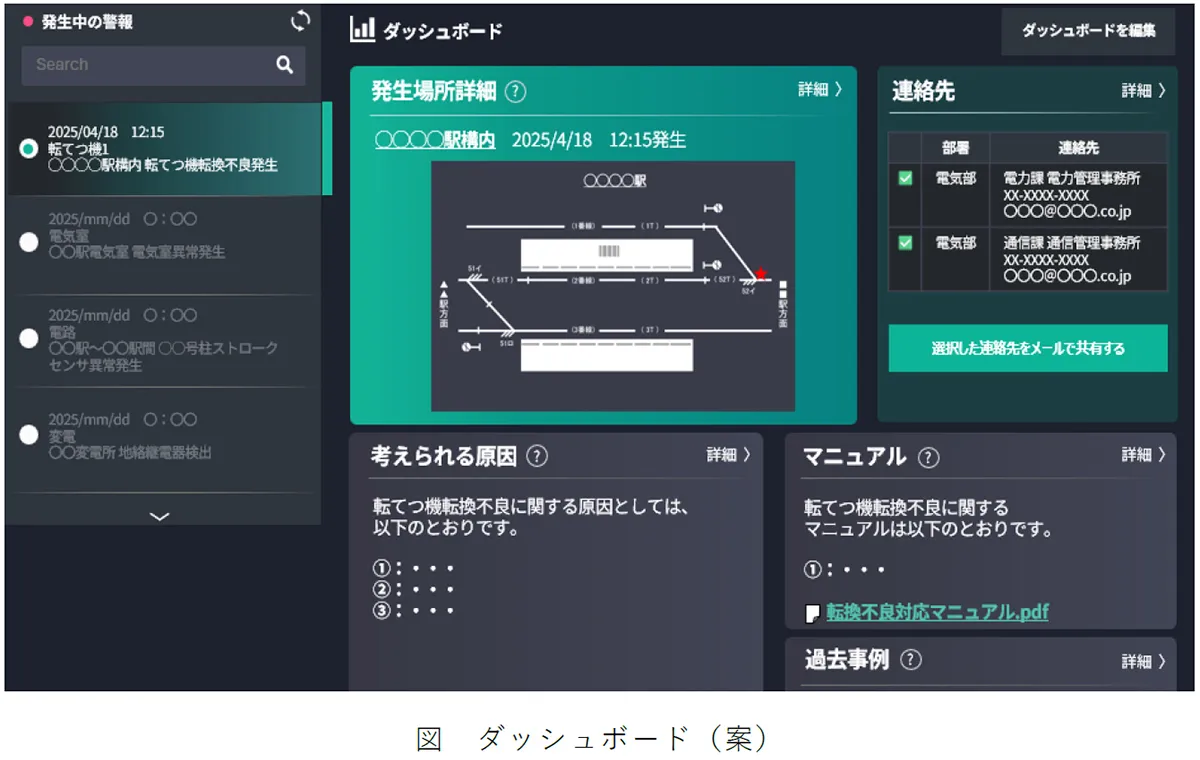Click the bar-chart dashboard icon in the header
Image resolution: width=1200 pixels, height=760 pixels.
(362, 30)
